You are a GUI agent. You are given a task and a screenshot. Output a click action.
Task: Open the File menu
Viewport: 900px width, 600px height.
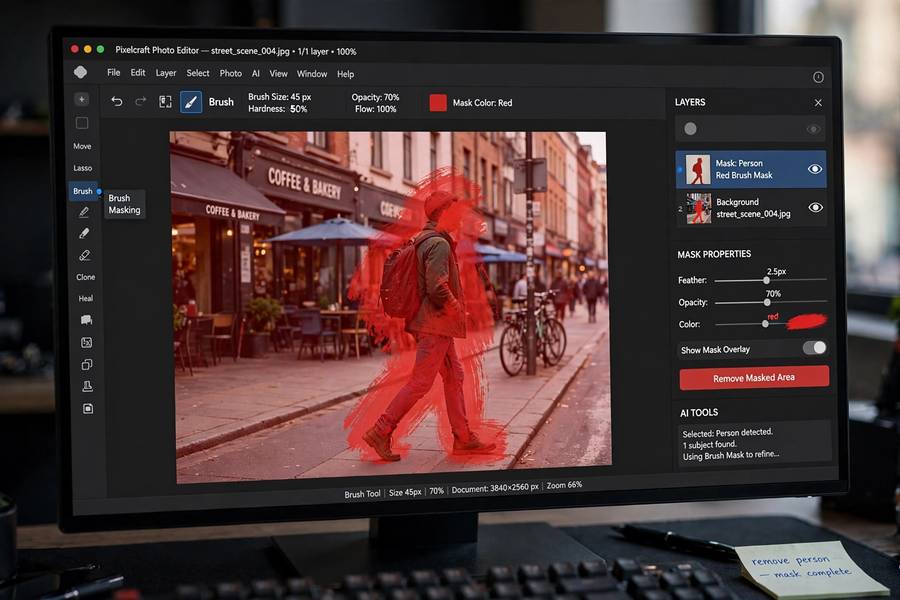pyautogui.click(x=114, y=72)
